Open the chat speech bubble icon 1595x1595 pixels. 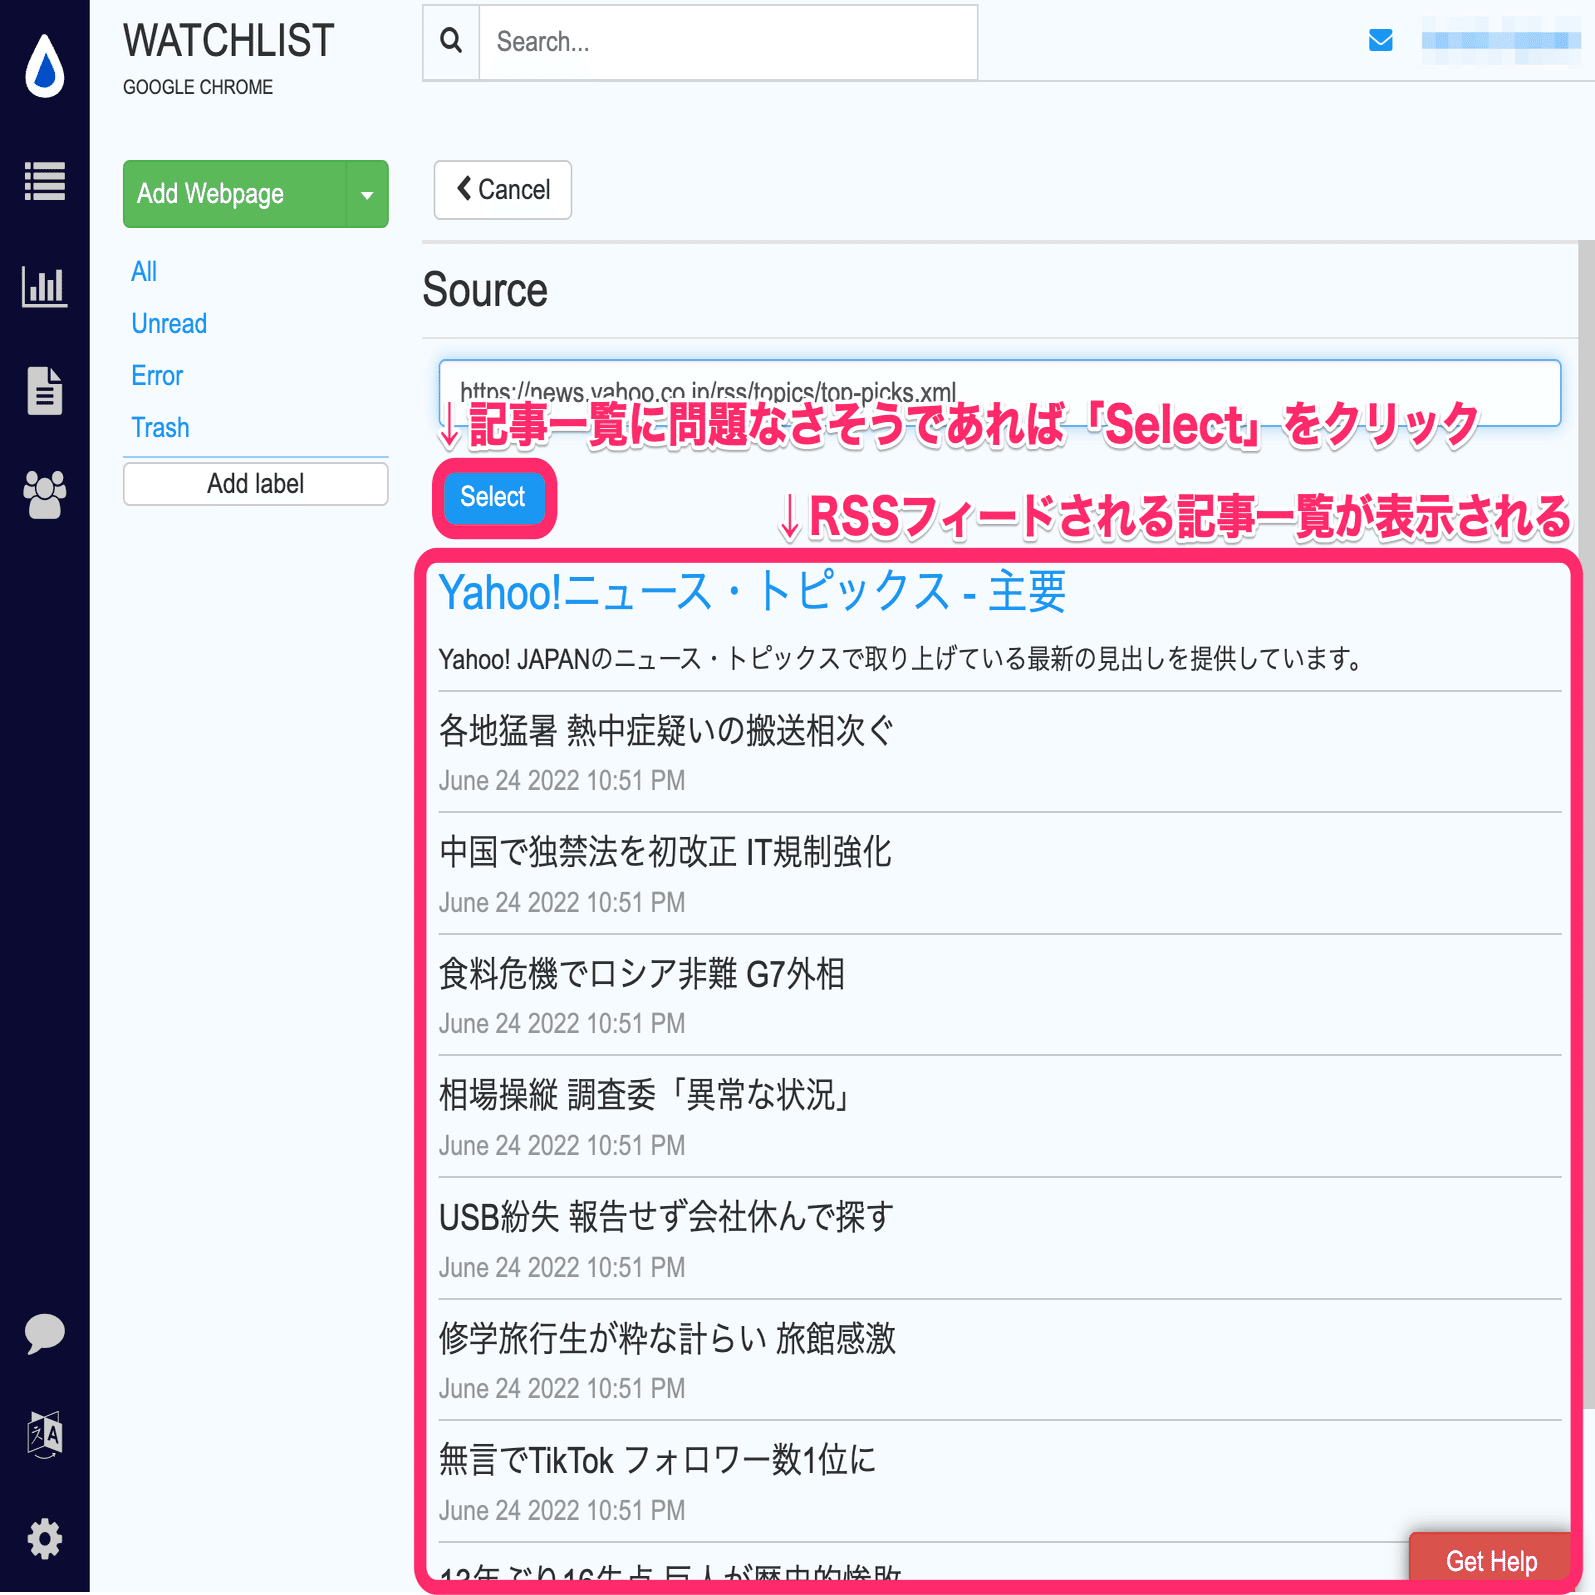pos(44,1333)
